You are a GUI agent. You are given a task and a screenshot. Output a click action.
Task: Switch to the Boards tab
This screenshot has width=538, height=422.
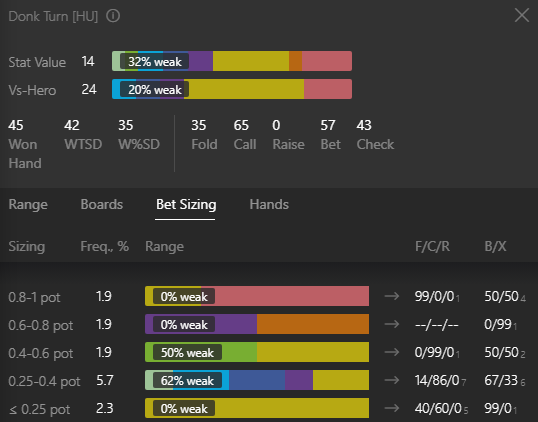(x=102, y=204)
